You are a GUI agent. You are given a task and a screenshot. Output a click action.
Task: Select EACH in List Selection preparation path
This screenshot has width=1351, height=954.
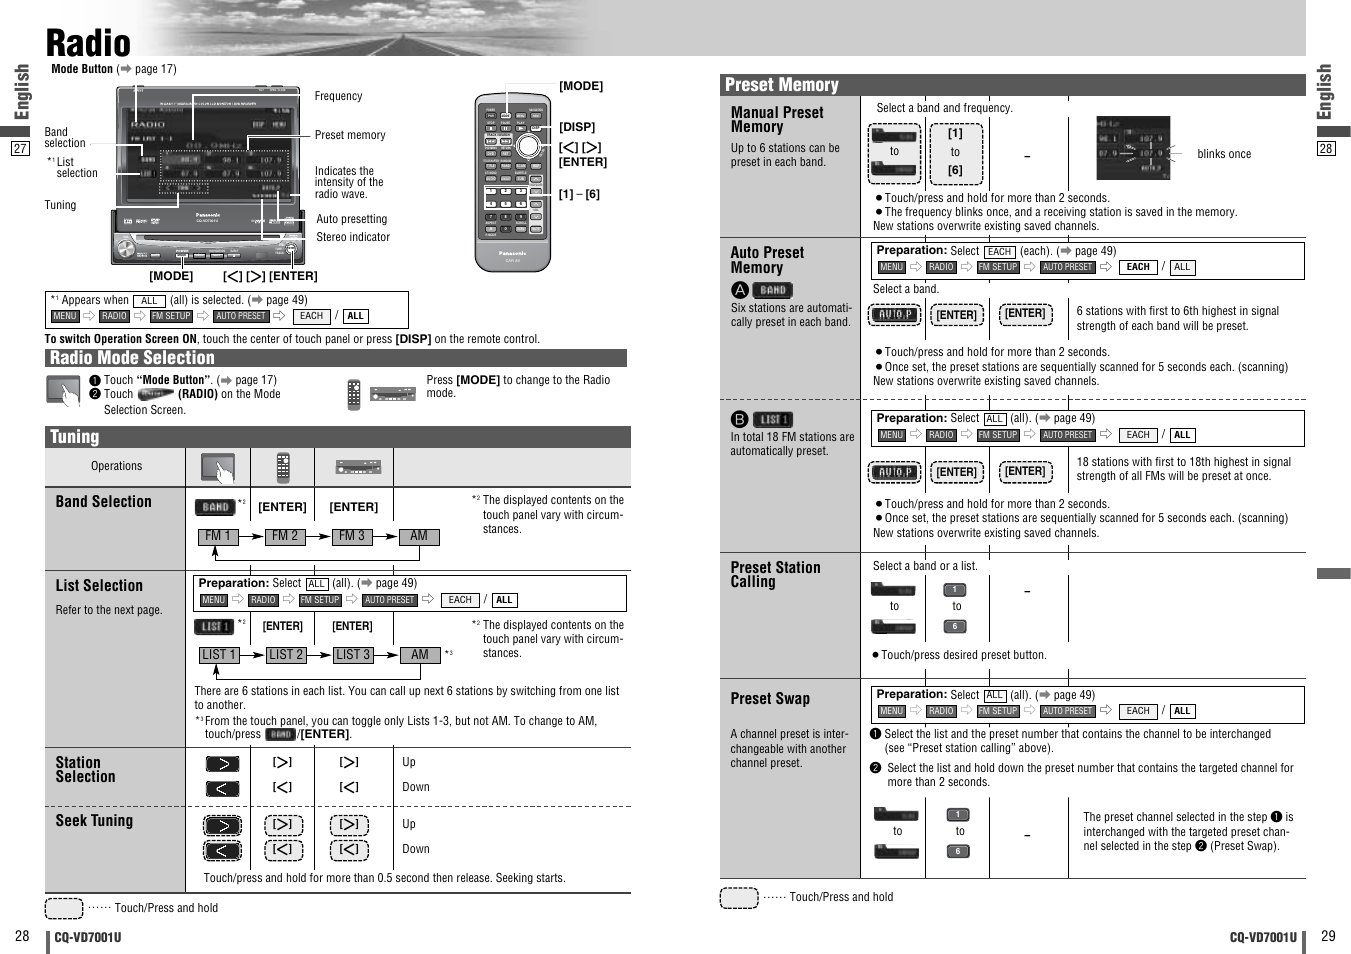(460, 600)
